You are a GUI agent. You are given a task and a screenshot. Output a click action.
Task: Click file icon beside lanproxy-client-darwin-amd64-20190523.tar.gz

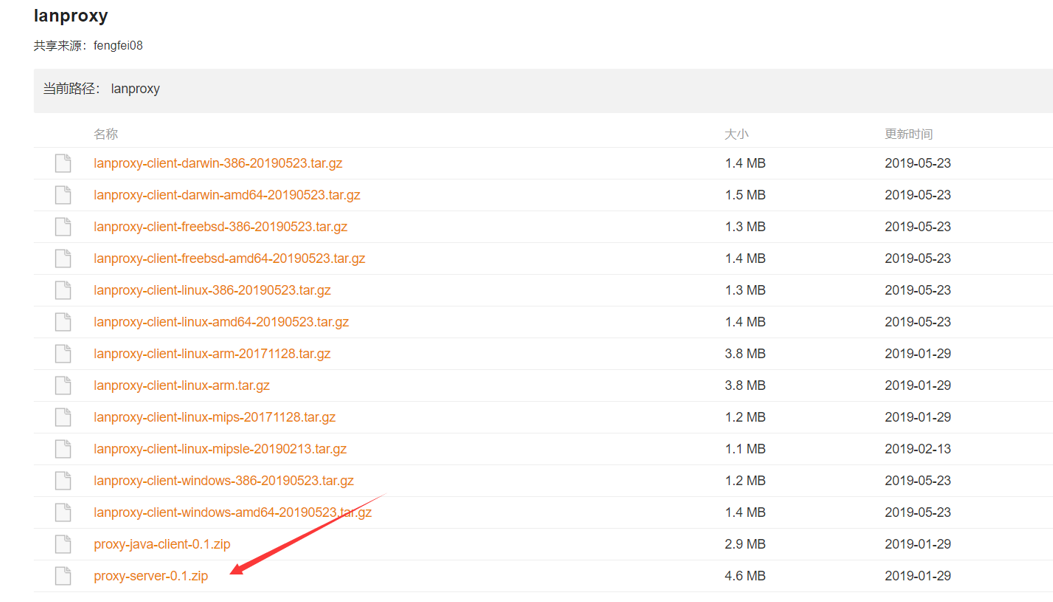tap(63, 195)
